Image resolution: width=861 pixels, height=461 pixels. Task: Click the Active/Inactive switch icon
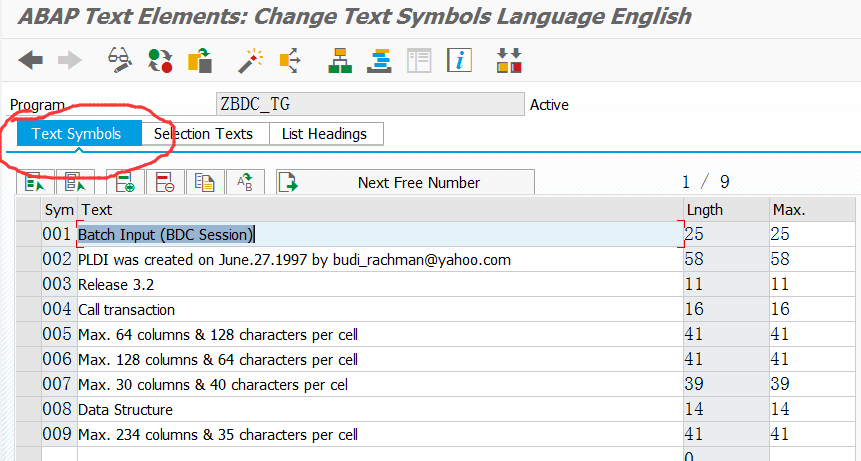click(x=159, y=60)
